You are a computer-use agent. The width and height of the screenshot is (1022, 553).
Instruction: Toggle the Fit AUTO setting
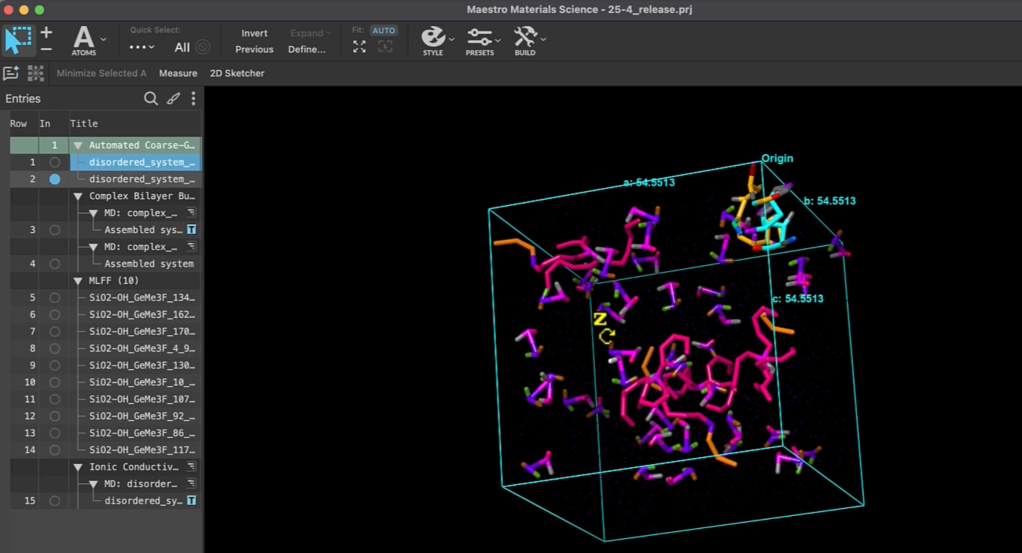pyautogui.click(x=384, y=31)
